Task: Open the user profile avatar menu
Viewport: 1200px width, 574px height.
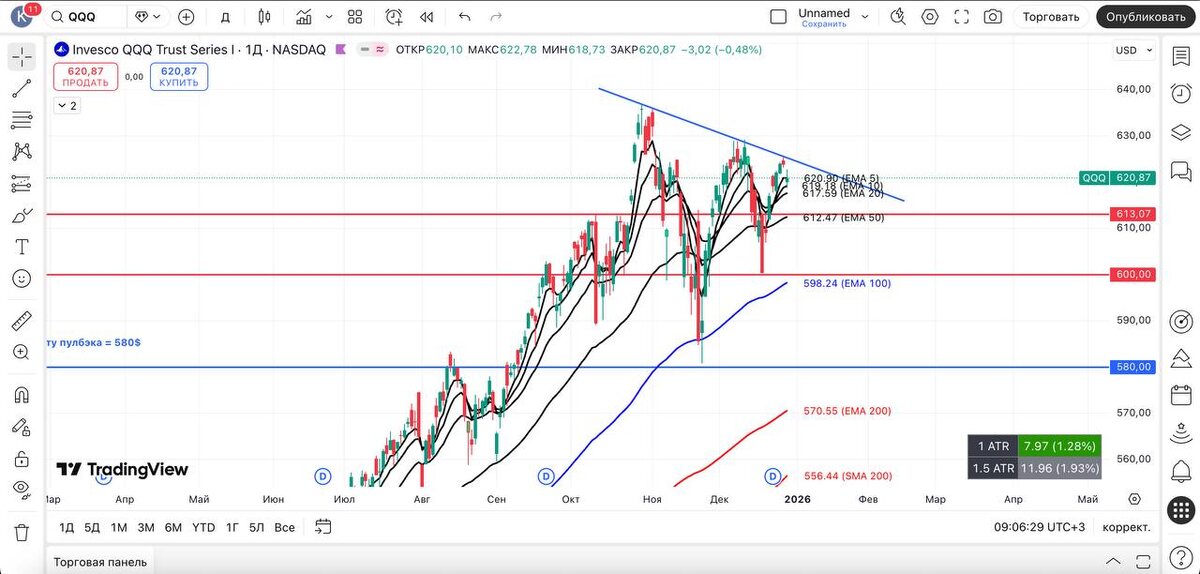Action: pos(20,17)
